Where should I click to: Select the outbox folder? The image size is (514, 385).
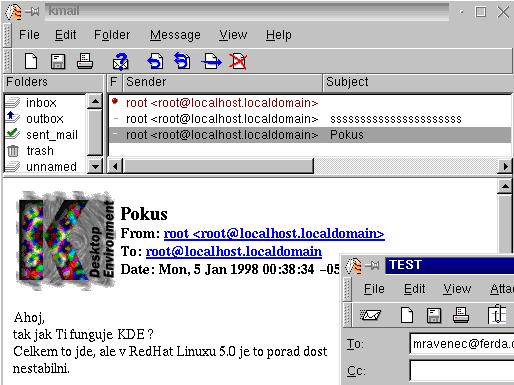click(45, 119)
